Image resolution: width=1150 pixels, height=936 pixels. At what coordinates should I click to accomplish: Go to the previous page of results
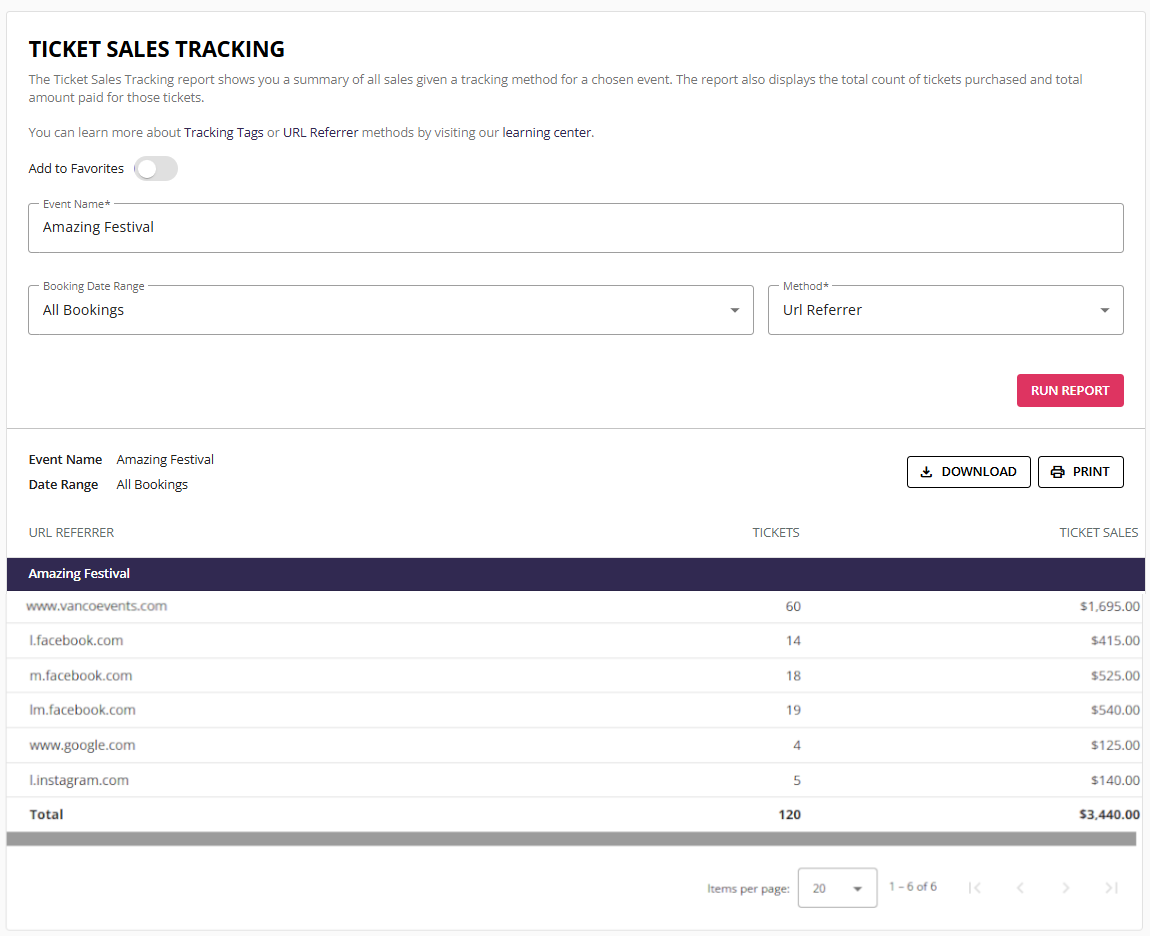click(1019, 888)
